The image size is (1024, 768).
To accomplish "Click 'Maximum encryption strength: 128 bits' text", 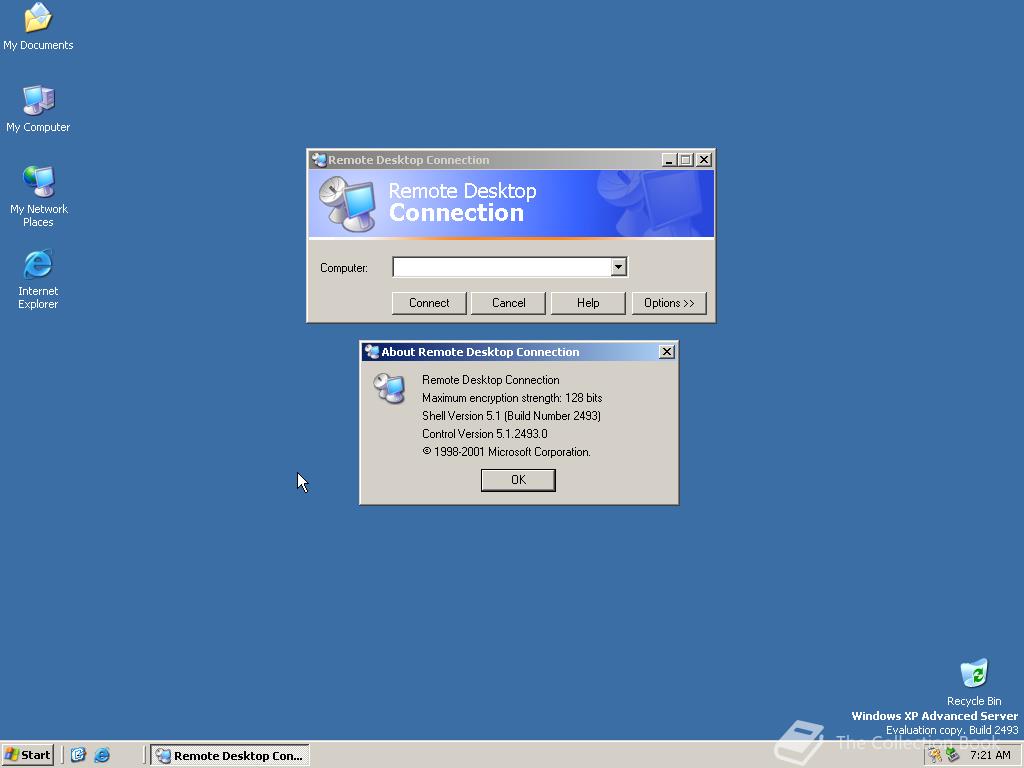I will [512, 398].
